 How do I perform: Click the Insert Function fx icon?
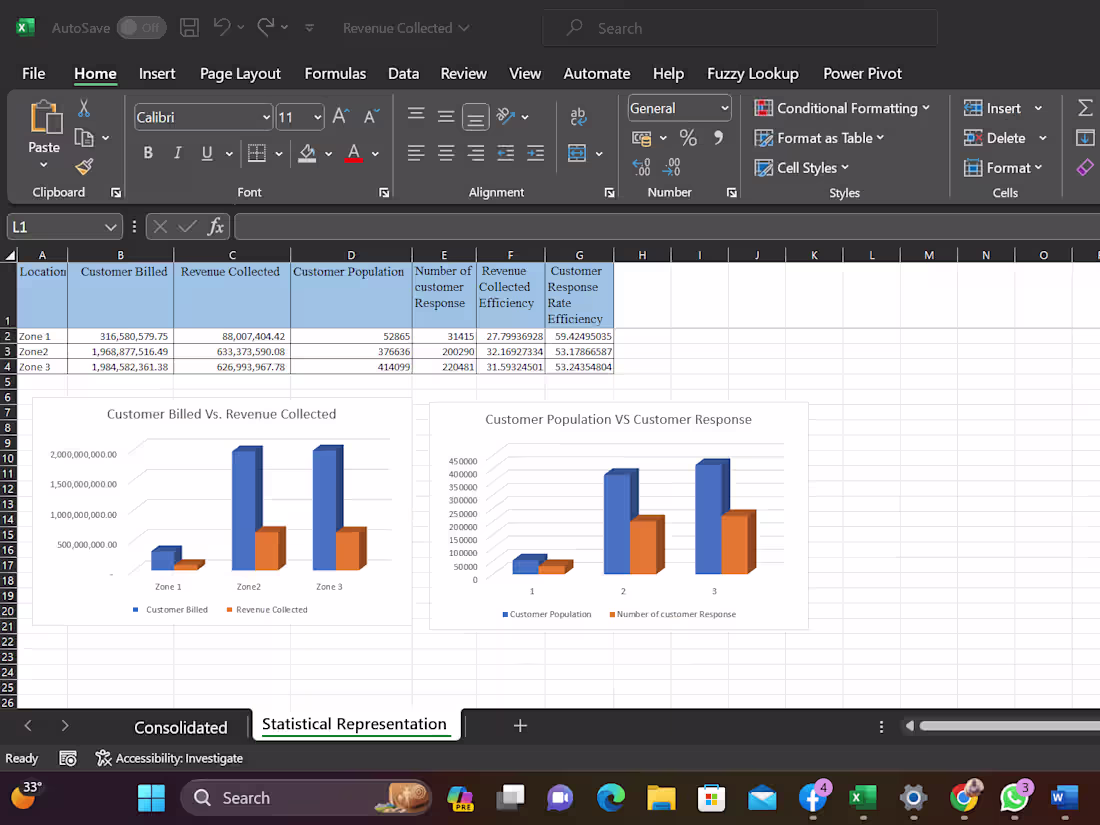pos(216,227)
